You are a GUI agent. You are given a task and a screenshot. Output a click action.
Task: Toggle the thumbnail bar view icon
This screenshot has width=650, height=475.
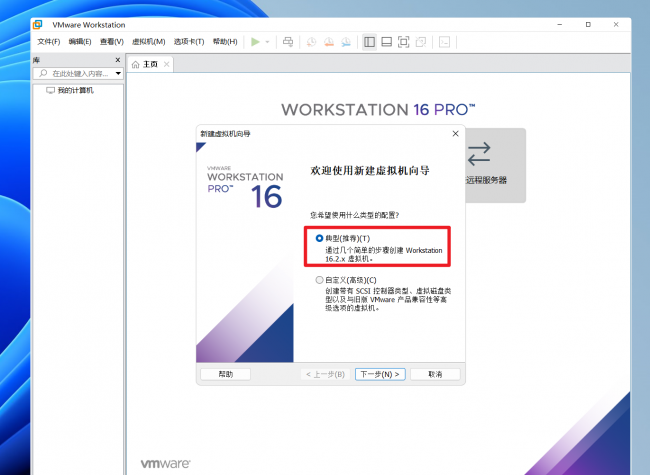pos(386,42)
